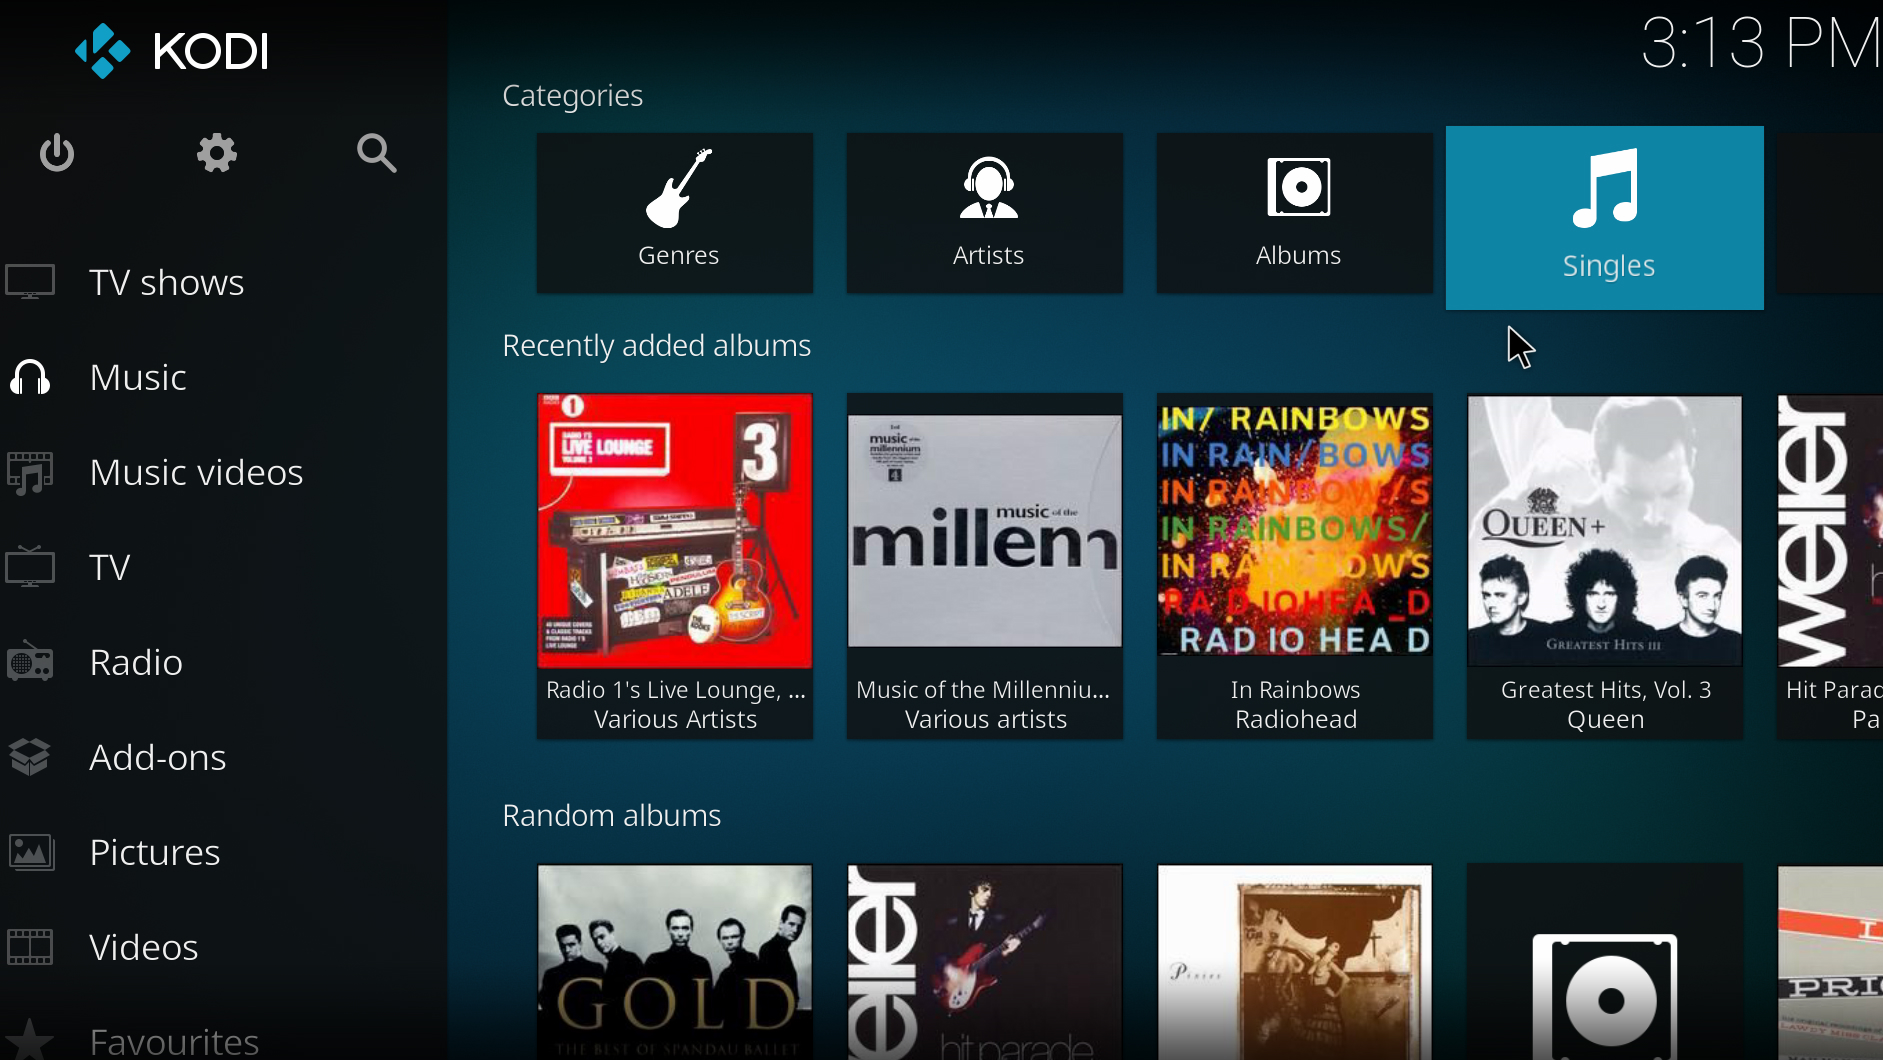Open the Genres guitar category
Image resolution: width=1883 pixels, height=1060 pixels.
675,213
